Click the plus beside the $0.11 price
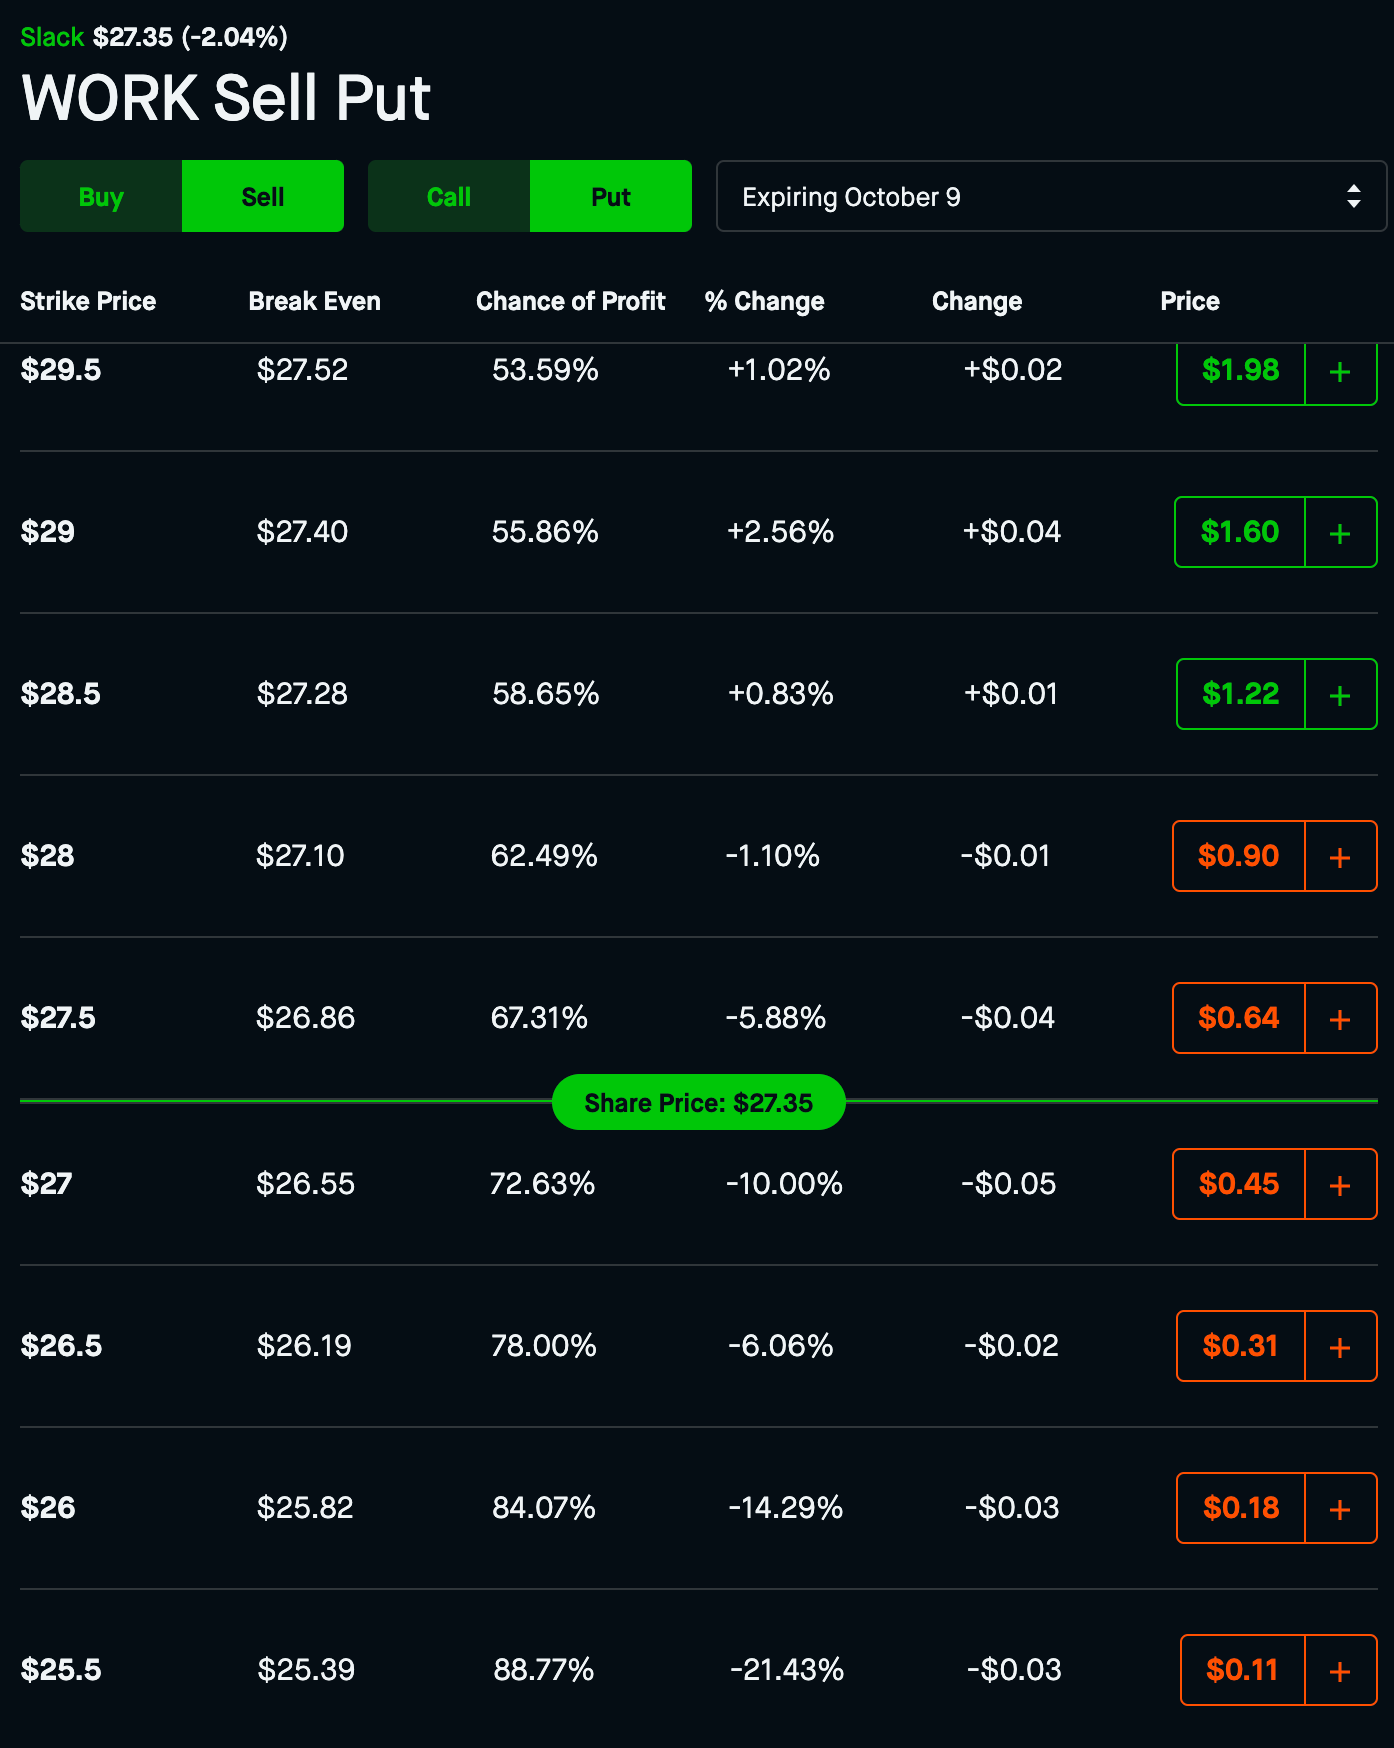 1341,1670
